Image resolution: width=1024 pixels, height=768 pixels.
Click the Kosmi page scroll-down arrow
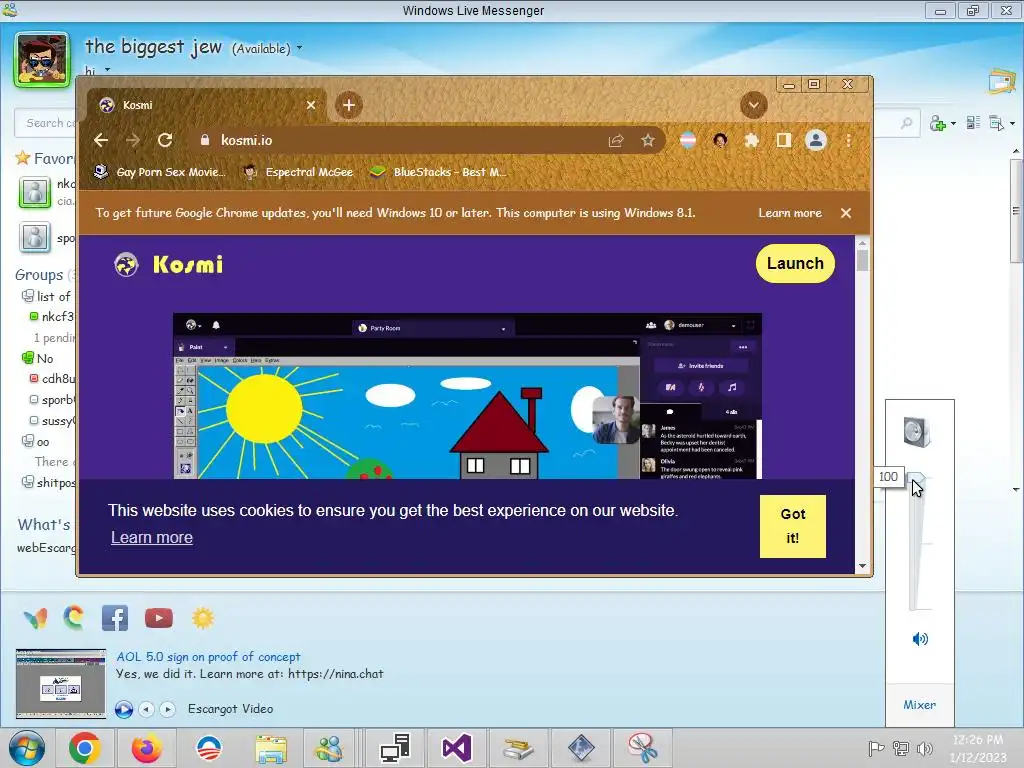862,566
